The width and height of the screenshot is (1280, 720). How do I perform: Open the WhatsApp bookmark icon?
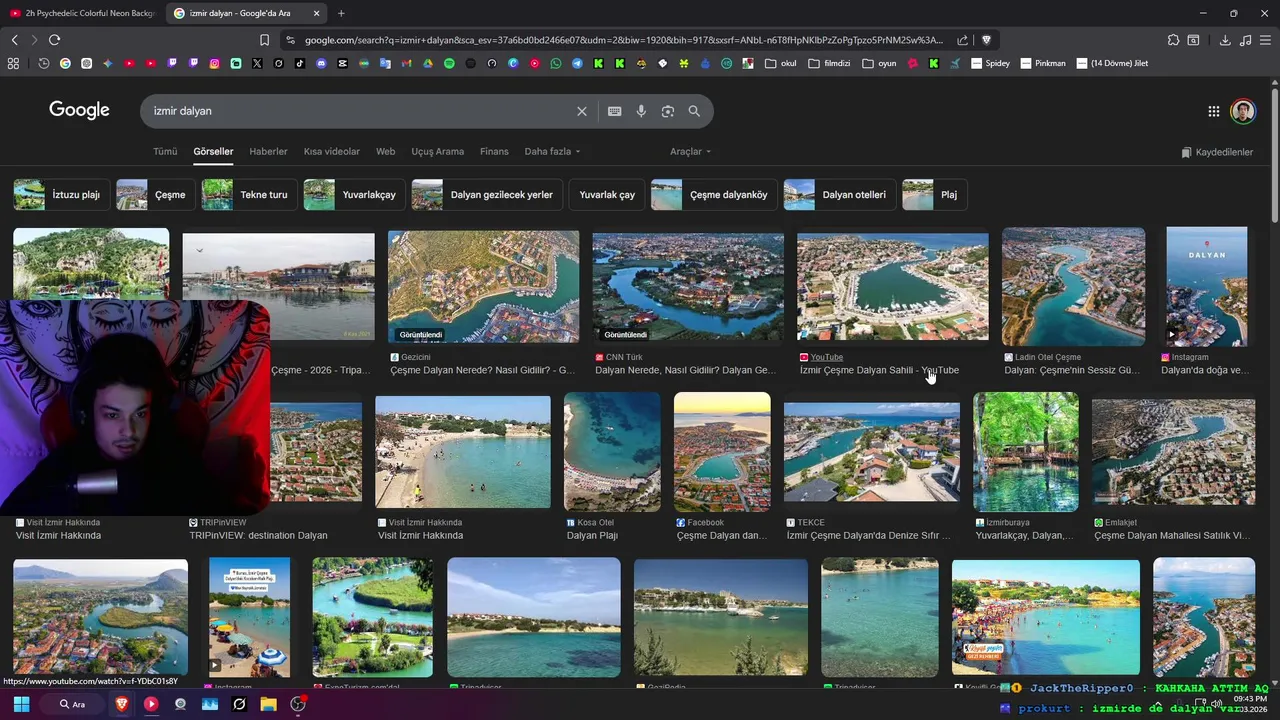coord(556,63)
